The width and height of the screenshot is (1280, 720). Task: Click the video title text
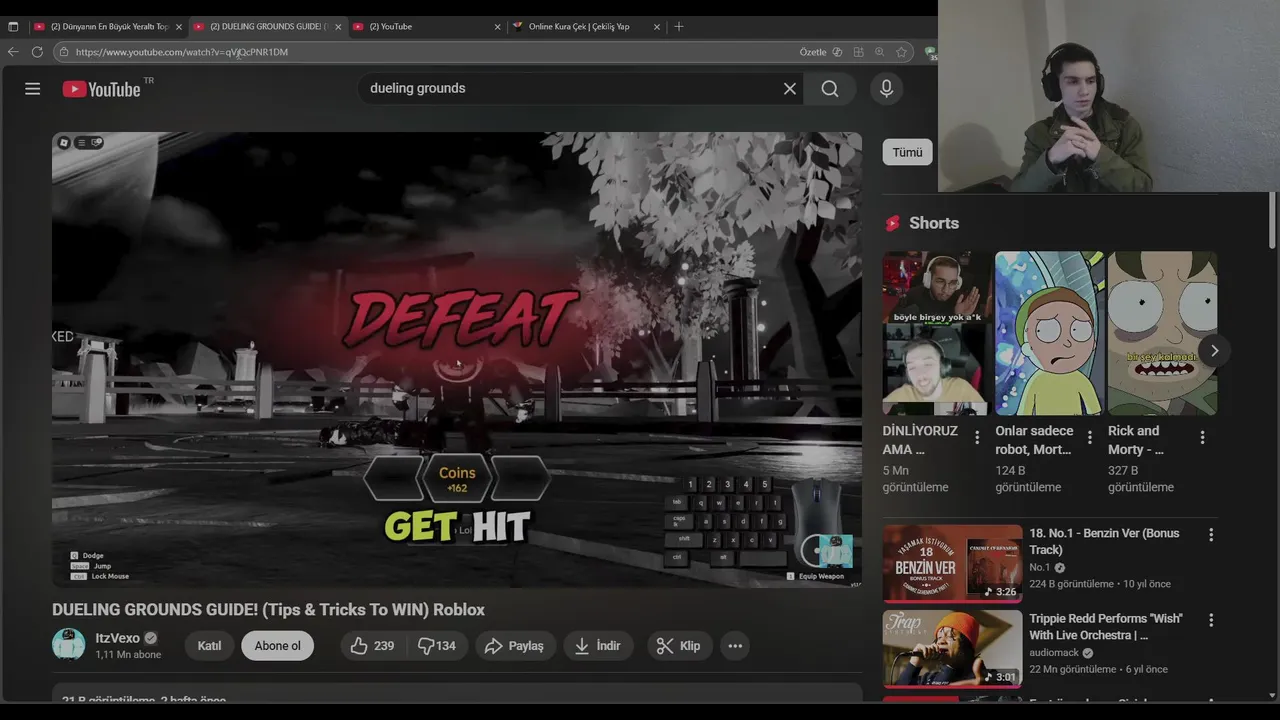268,610
